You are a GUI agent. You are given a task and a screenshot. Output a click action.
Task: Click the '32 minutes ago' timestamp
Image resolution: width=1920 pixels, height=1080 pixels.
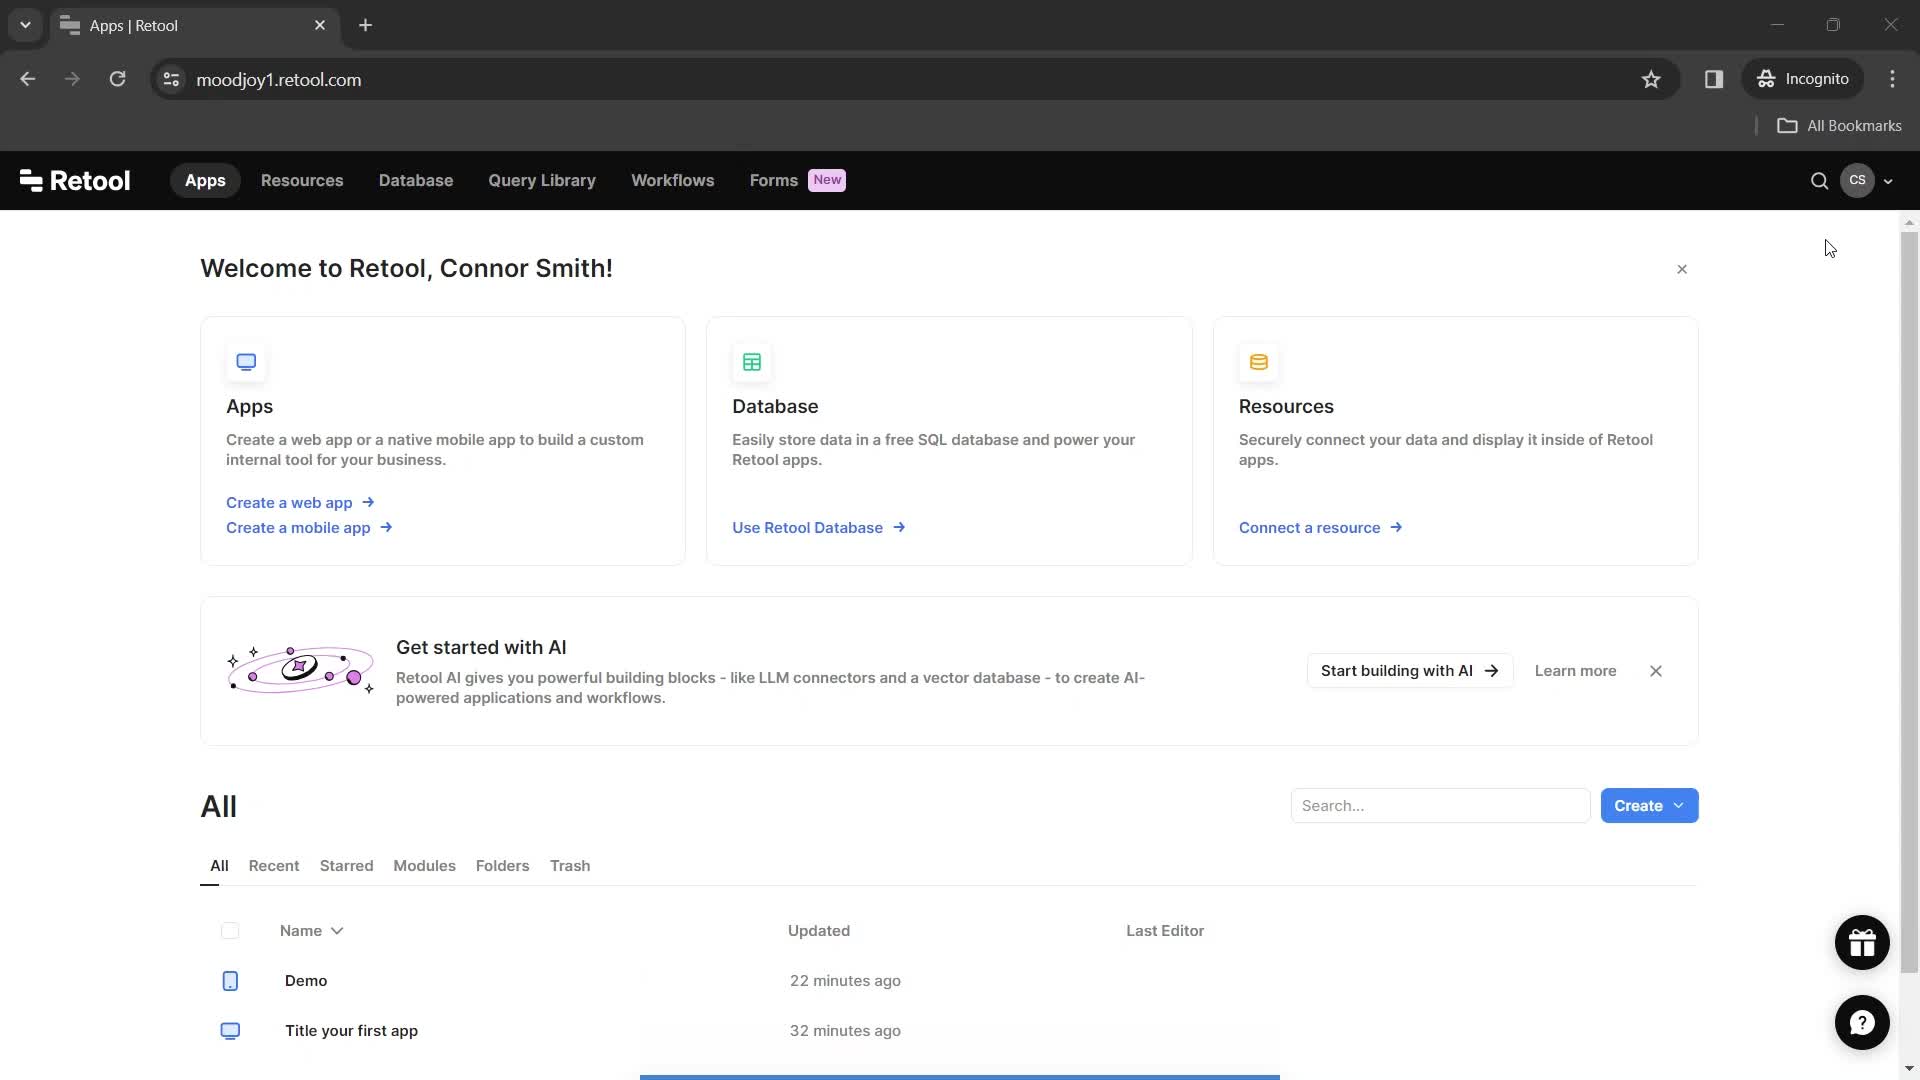coord(845,1031)
